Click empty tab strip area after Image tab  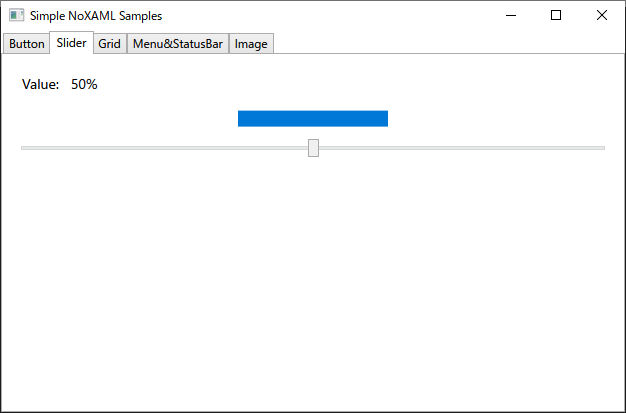[447, 43]
